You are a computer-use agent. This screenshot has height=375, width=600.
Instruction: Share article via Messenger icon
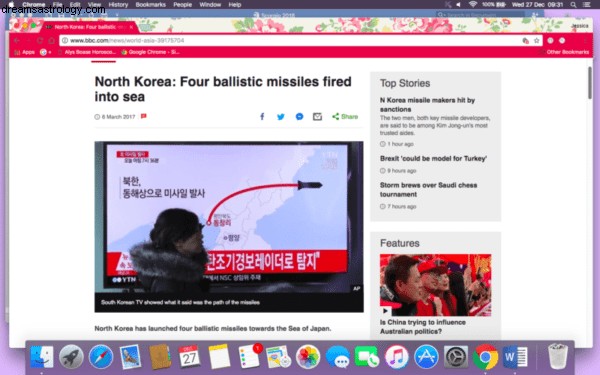[299, 116]
